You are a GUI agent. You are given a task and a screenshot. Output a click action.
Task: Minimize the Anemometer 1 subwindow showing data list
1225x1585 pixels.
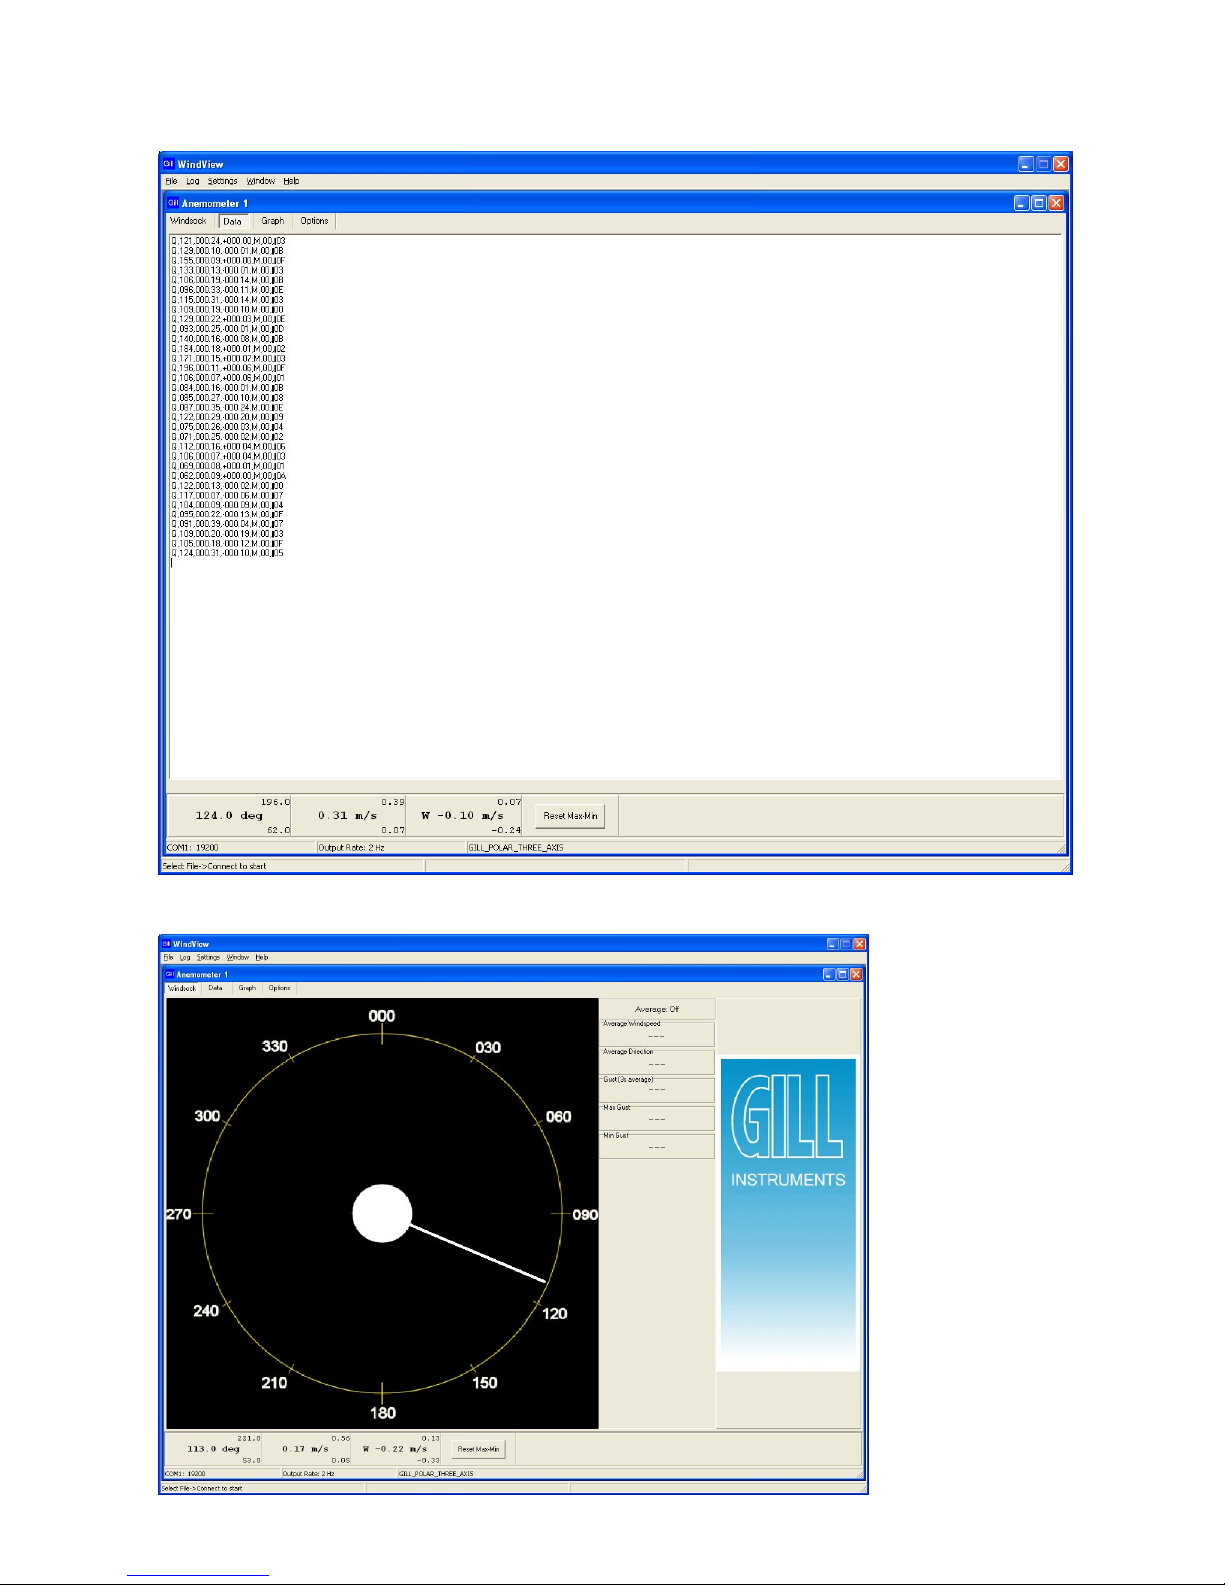click(x=1021, y=203)
